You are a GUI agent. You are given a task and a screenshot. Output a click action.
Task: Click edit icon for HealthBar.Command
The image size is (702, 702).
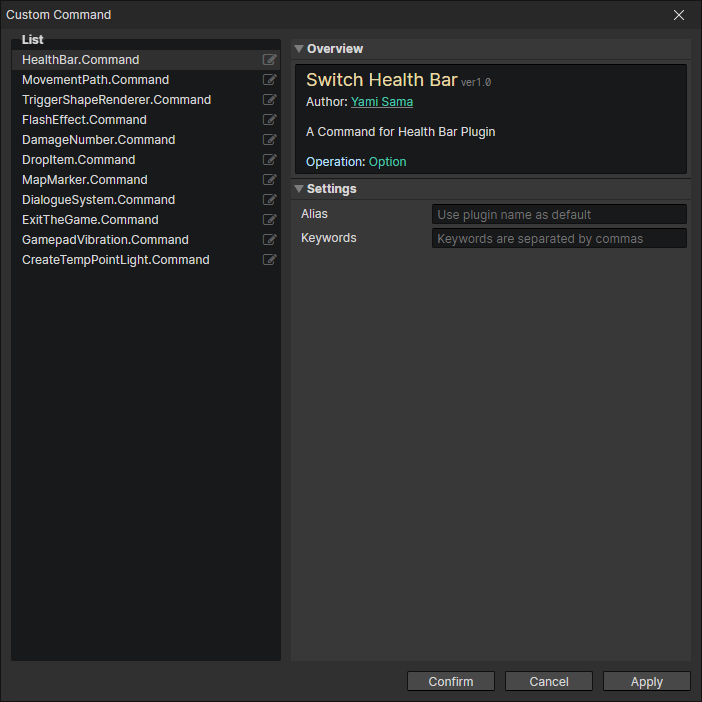(269, 60)
